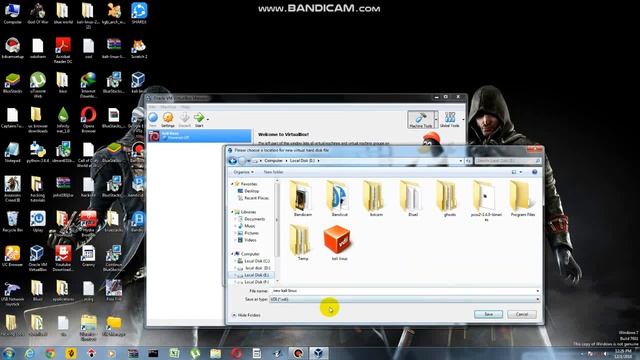Open Pictures library in navigation pane
Screen dimensions: 640x360
[x=248, y=233]
